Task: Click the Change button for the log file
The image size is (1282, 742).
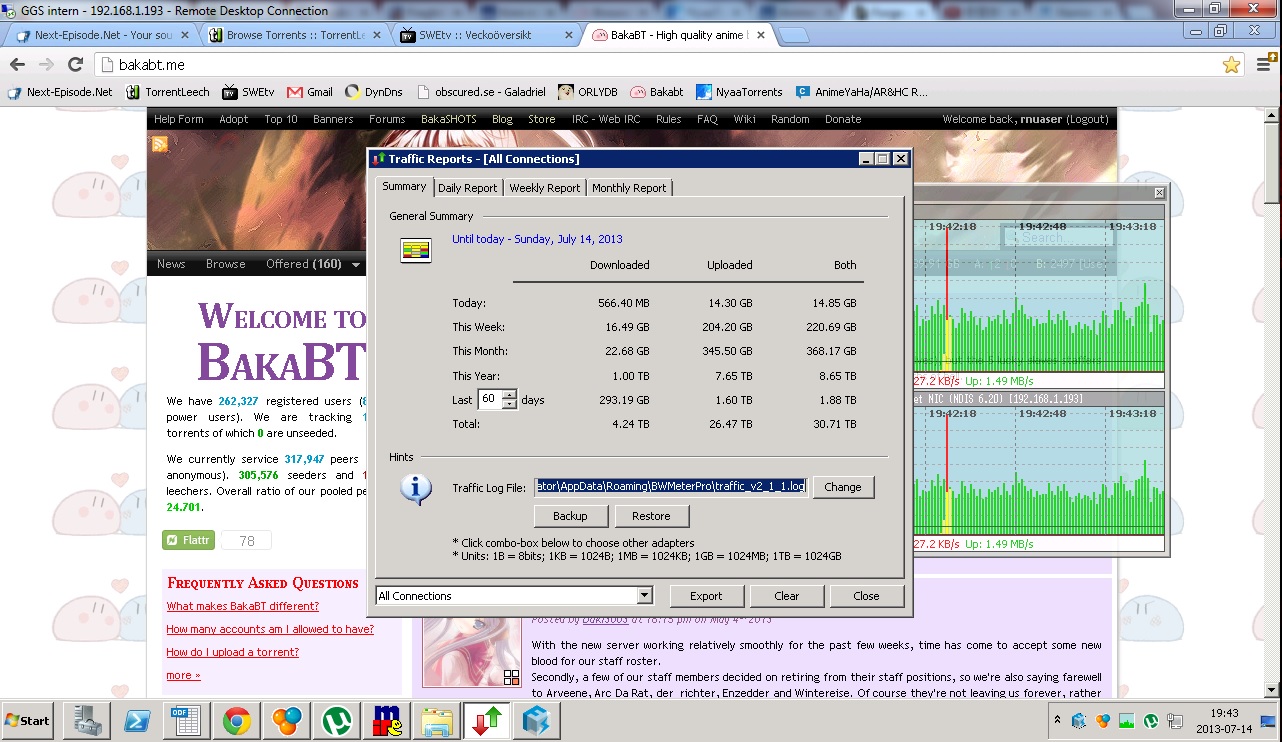Action: 842,487
